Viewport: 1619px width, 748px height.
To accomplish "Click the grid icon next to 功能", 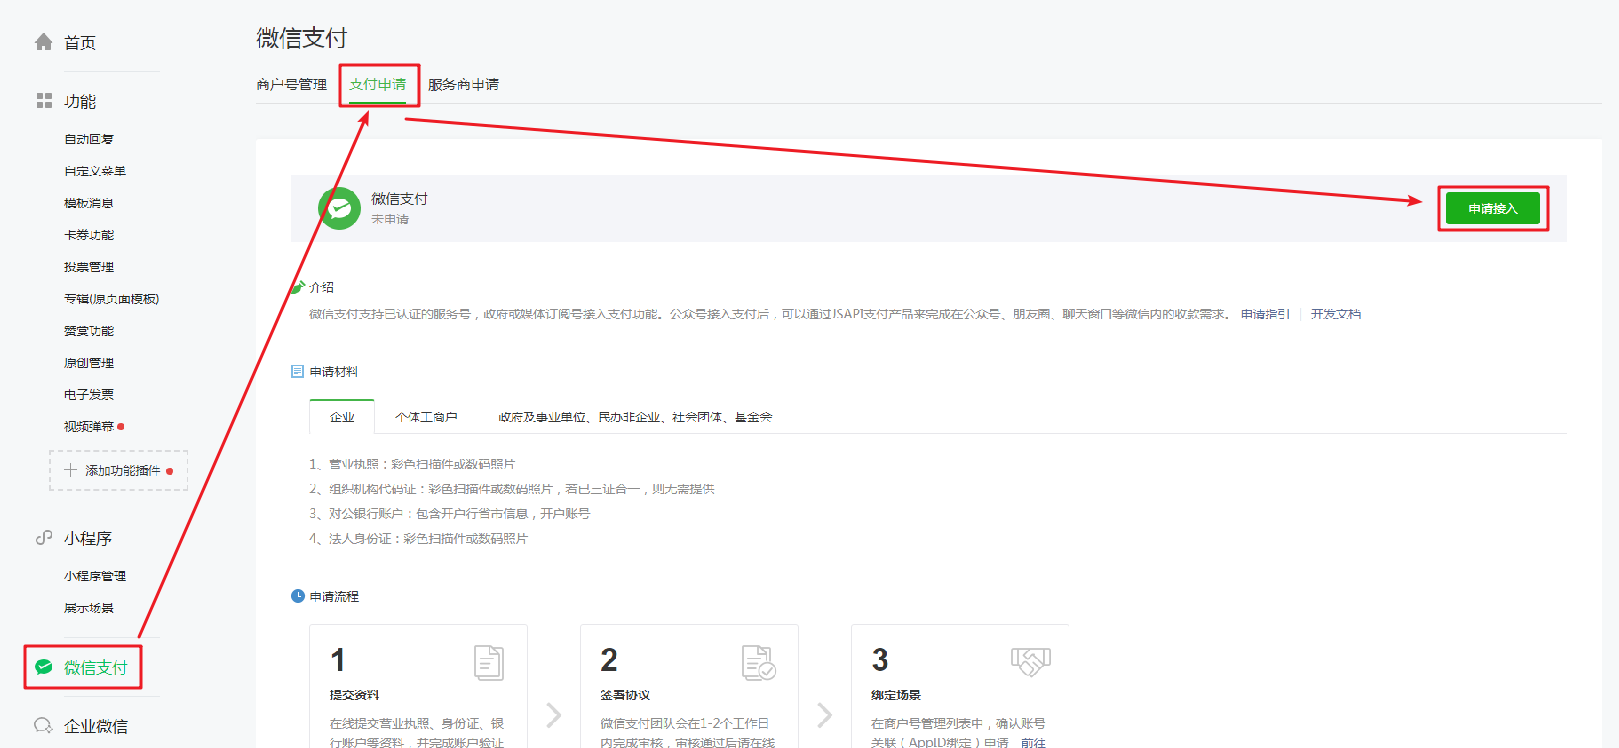I will point(44,101).
